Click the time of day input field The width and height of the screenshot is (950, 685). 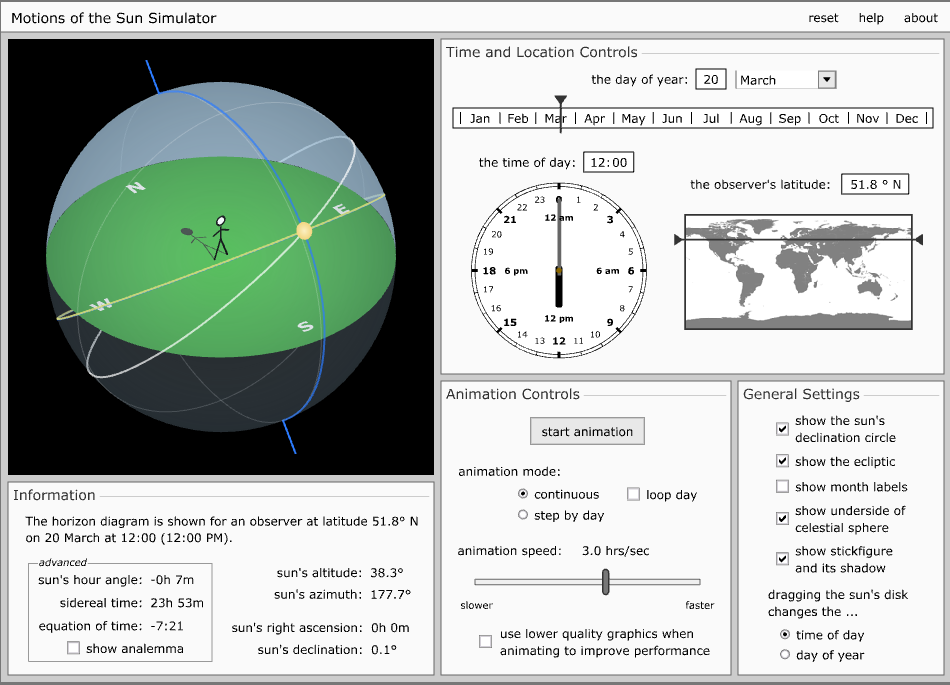(608, 162)
